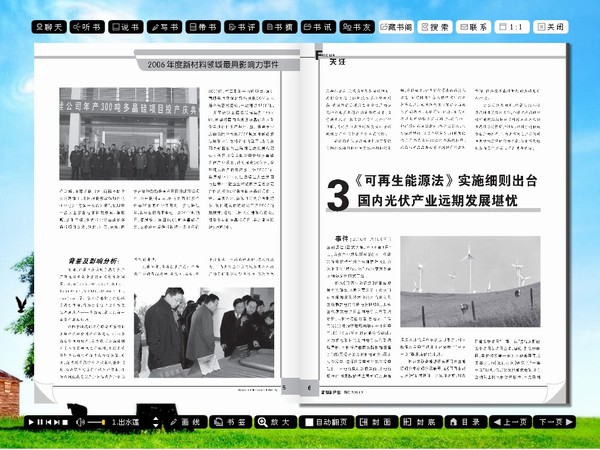Skip to the next music track
Screen dimensions: 600x450
[57, 422]
